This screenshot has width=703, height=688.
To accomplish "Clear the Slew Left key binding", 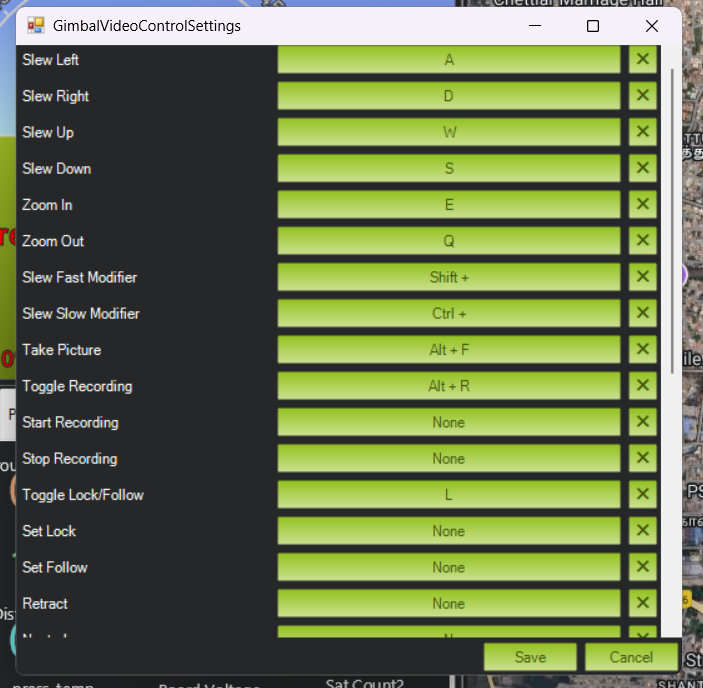I will tap(642, 59).
